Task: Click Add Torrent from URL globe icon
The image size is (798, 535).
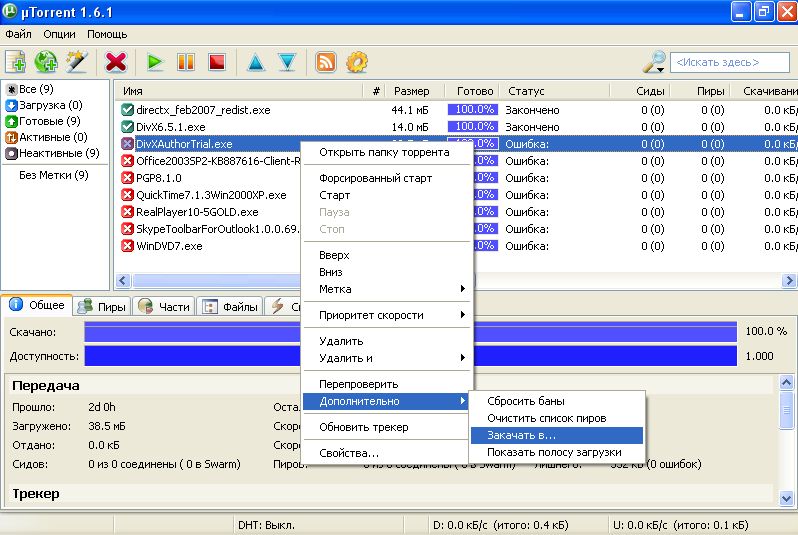Action: (x=46, y=62)
